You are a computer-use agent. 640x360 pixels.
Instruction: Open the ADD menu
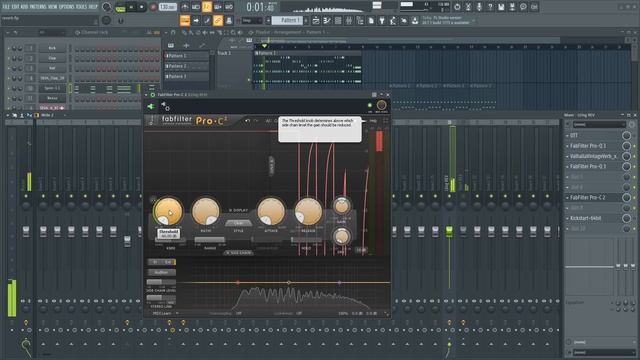coord(24,7)
